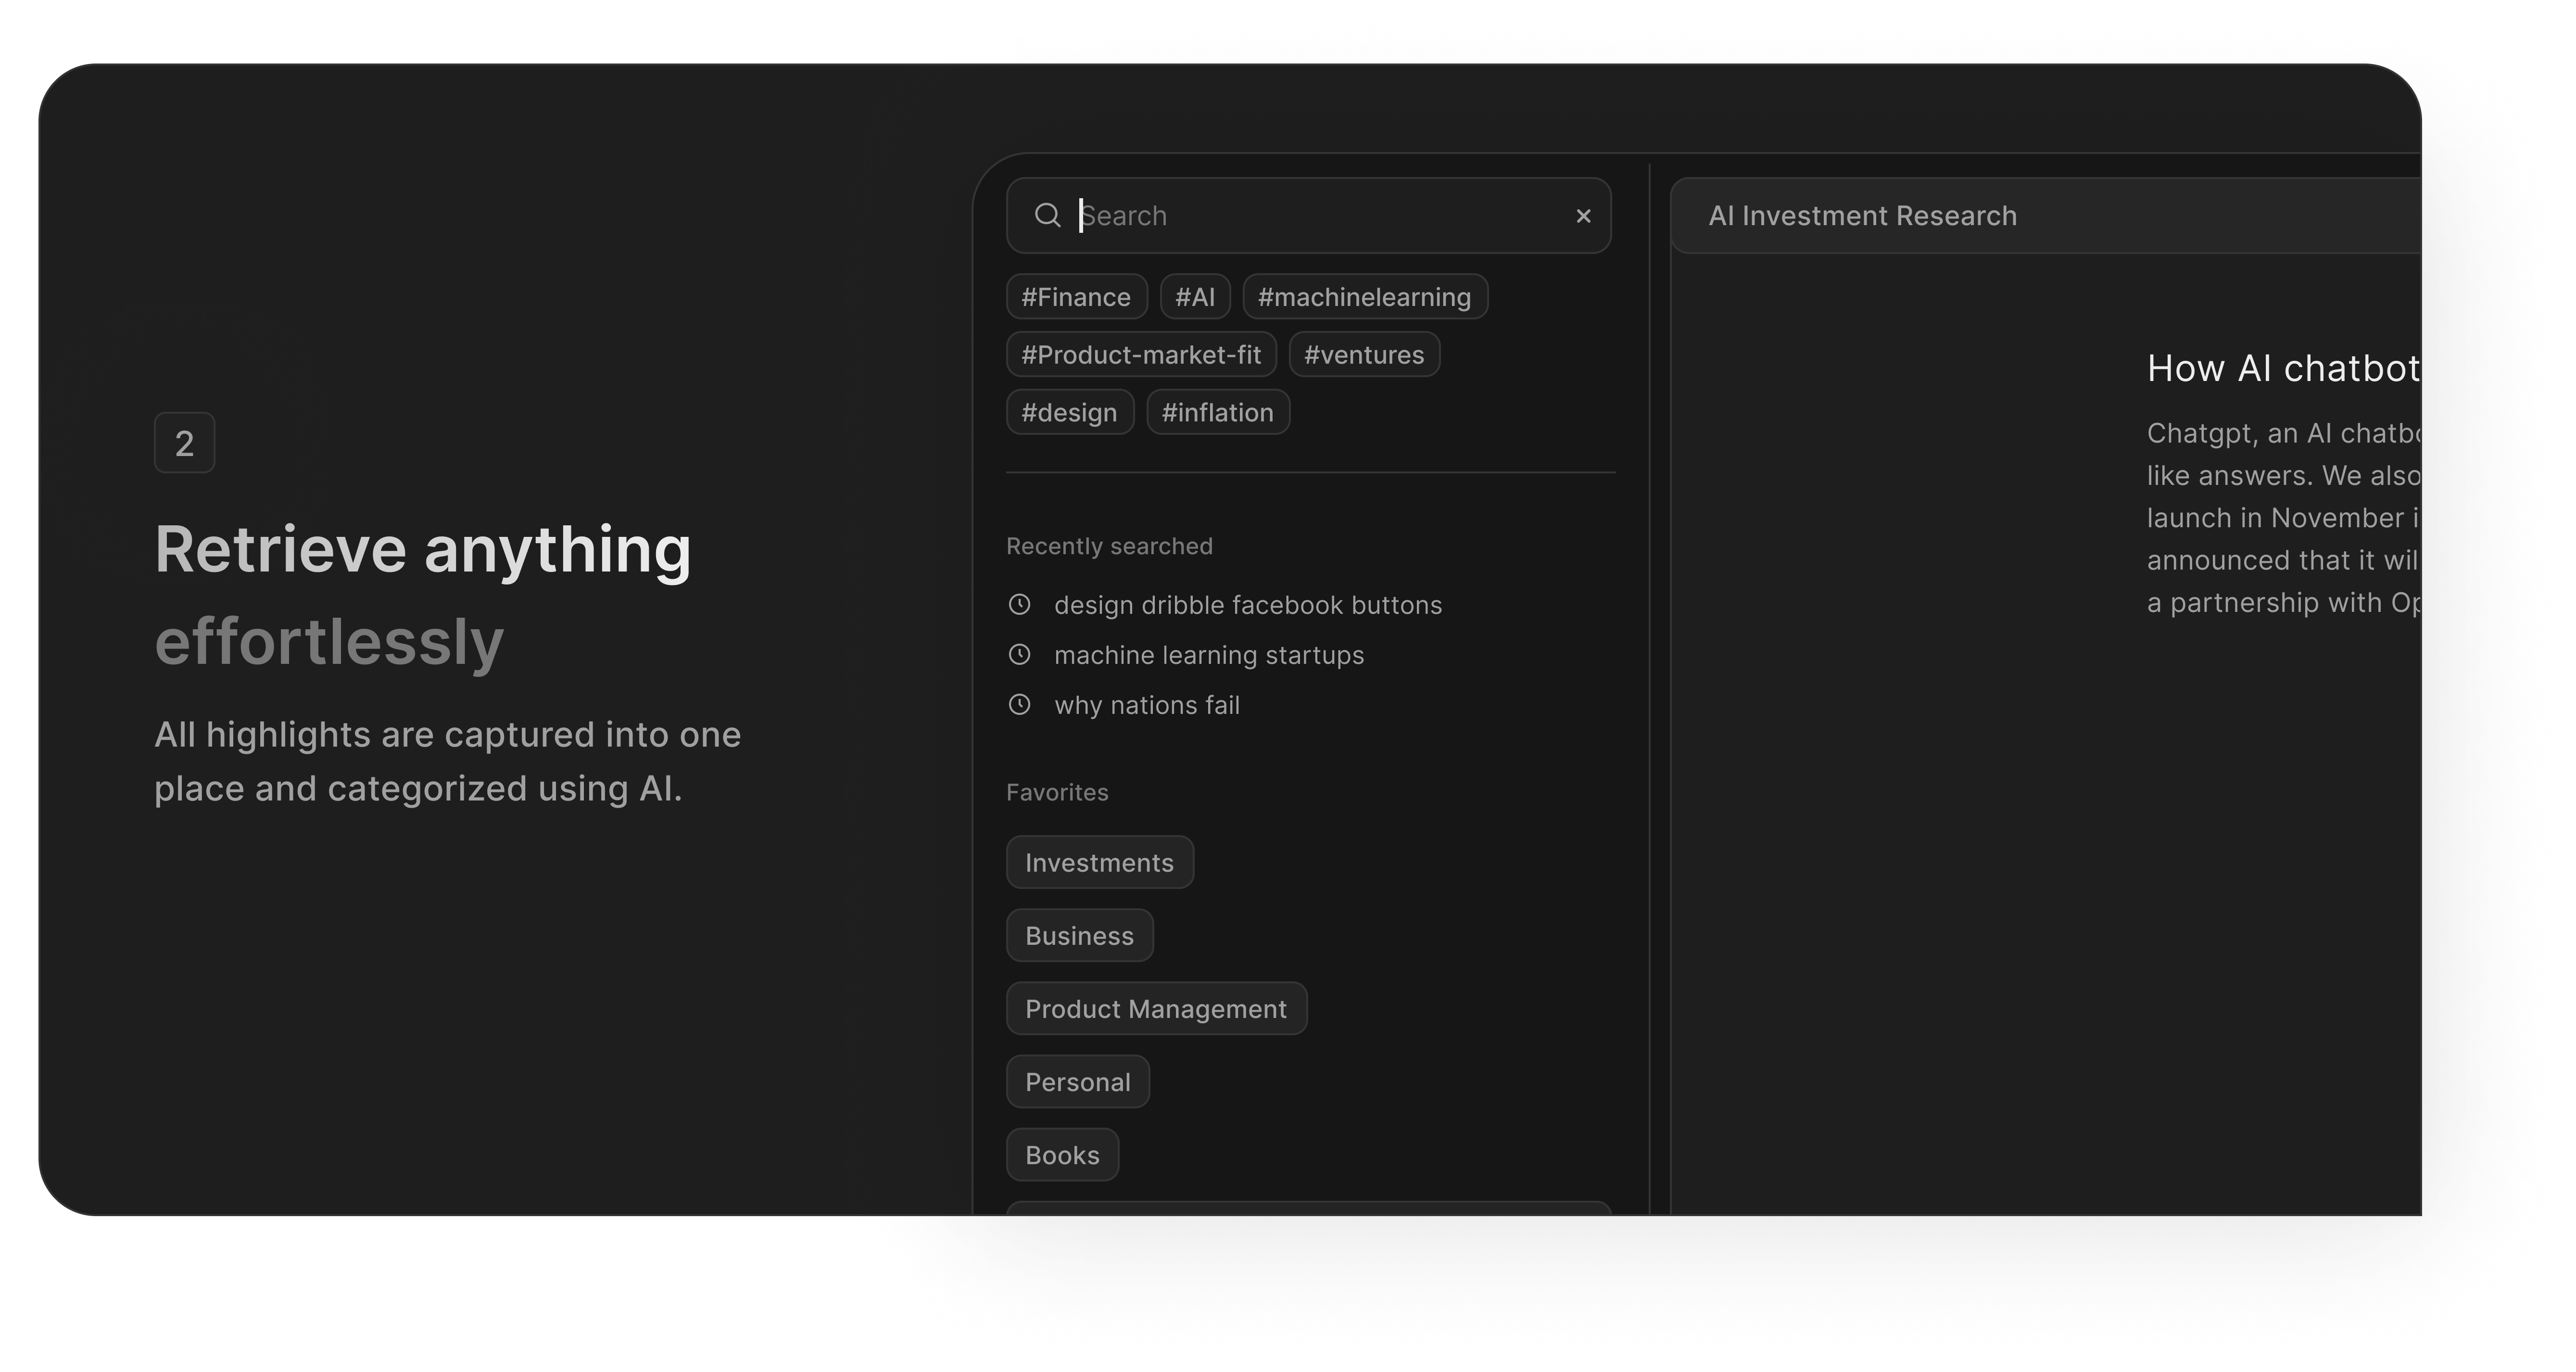The width and height of the screenshot is (2576, 1372).
Task: Open the Business favorite
Action: point(1080,935)
